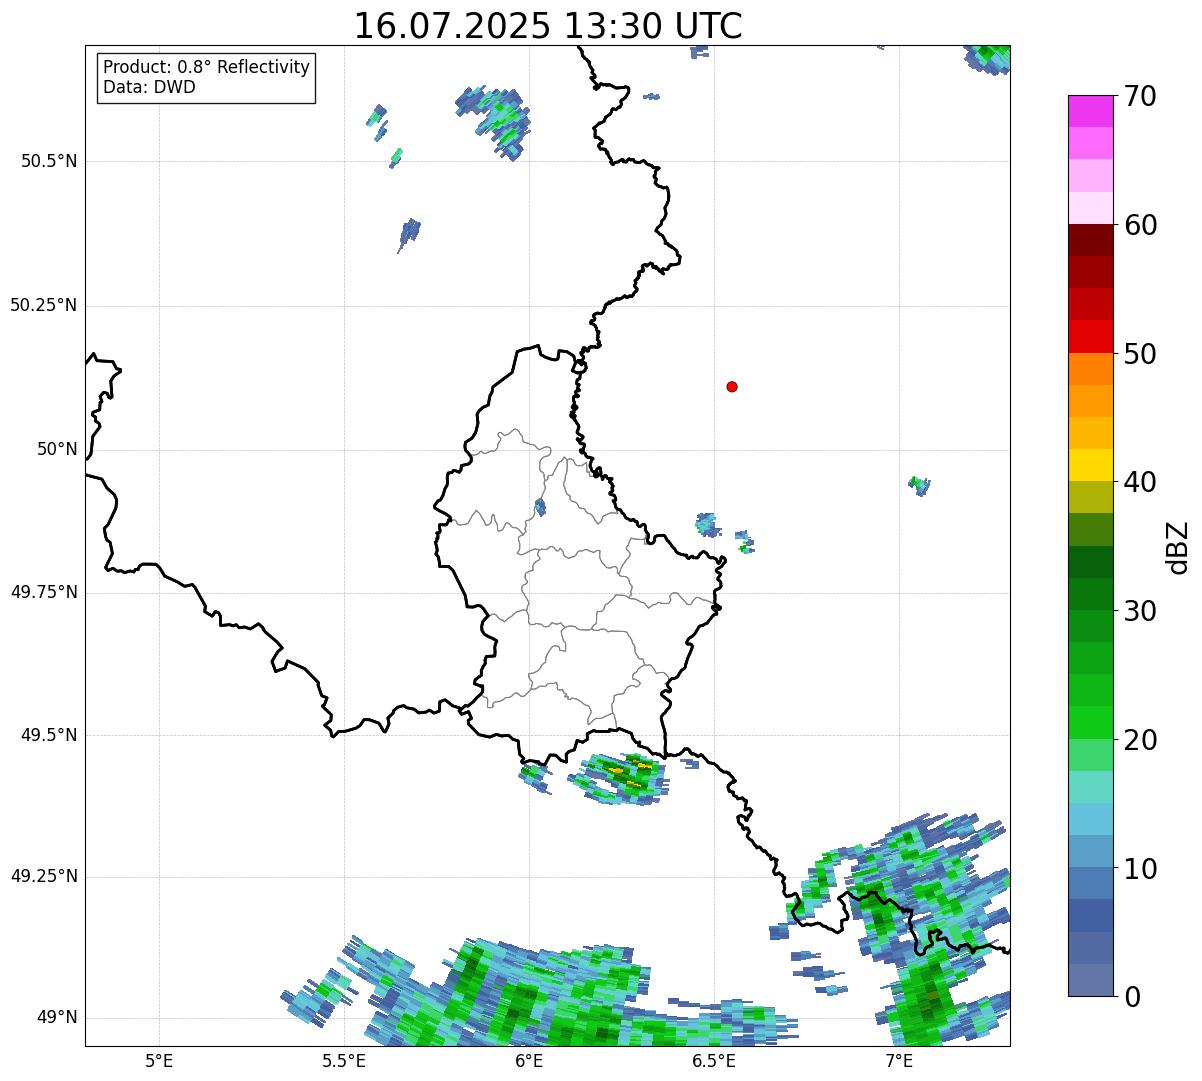Select the Product: 0.8° Reflectivity label
1202x1081 pixels.
pos(207,67)
